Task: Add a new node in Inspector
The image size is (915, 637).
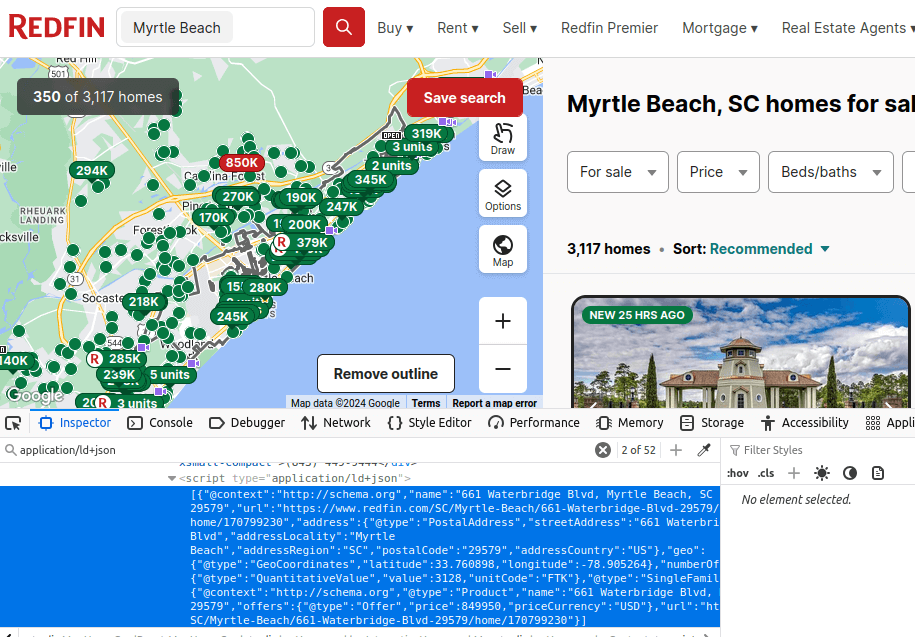Action: 676,450
